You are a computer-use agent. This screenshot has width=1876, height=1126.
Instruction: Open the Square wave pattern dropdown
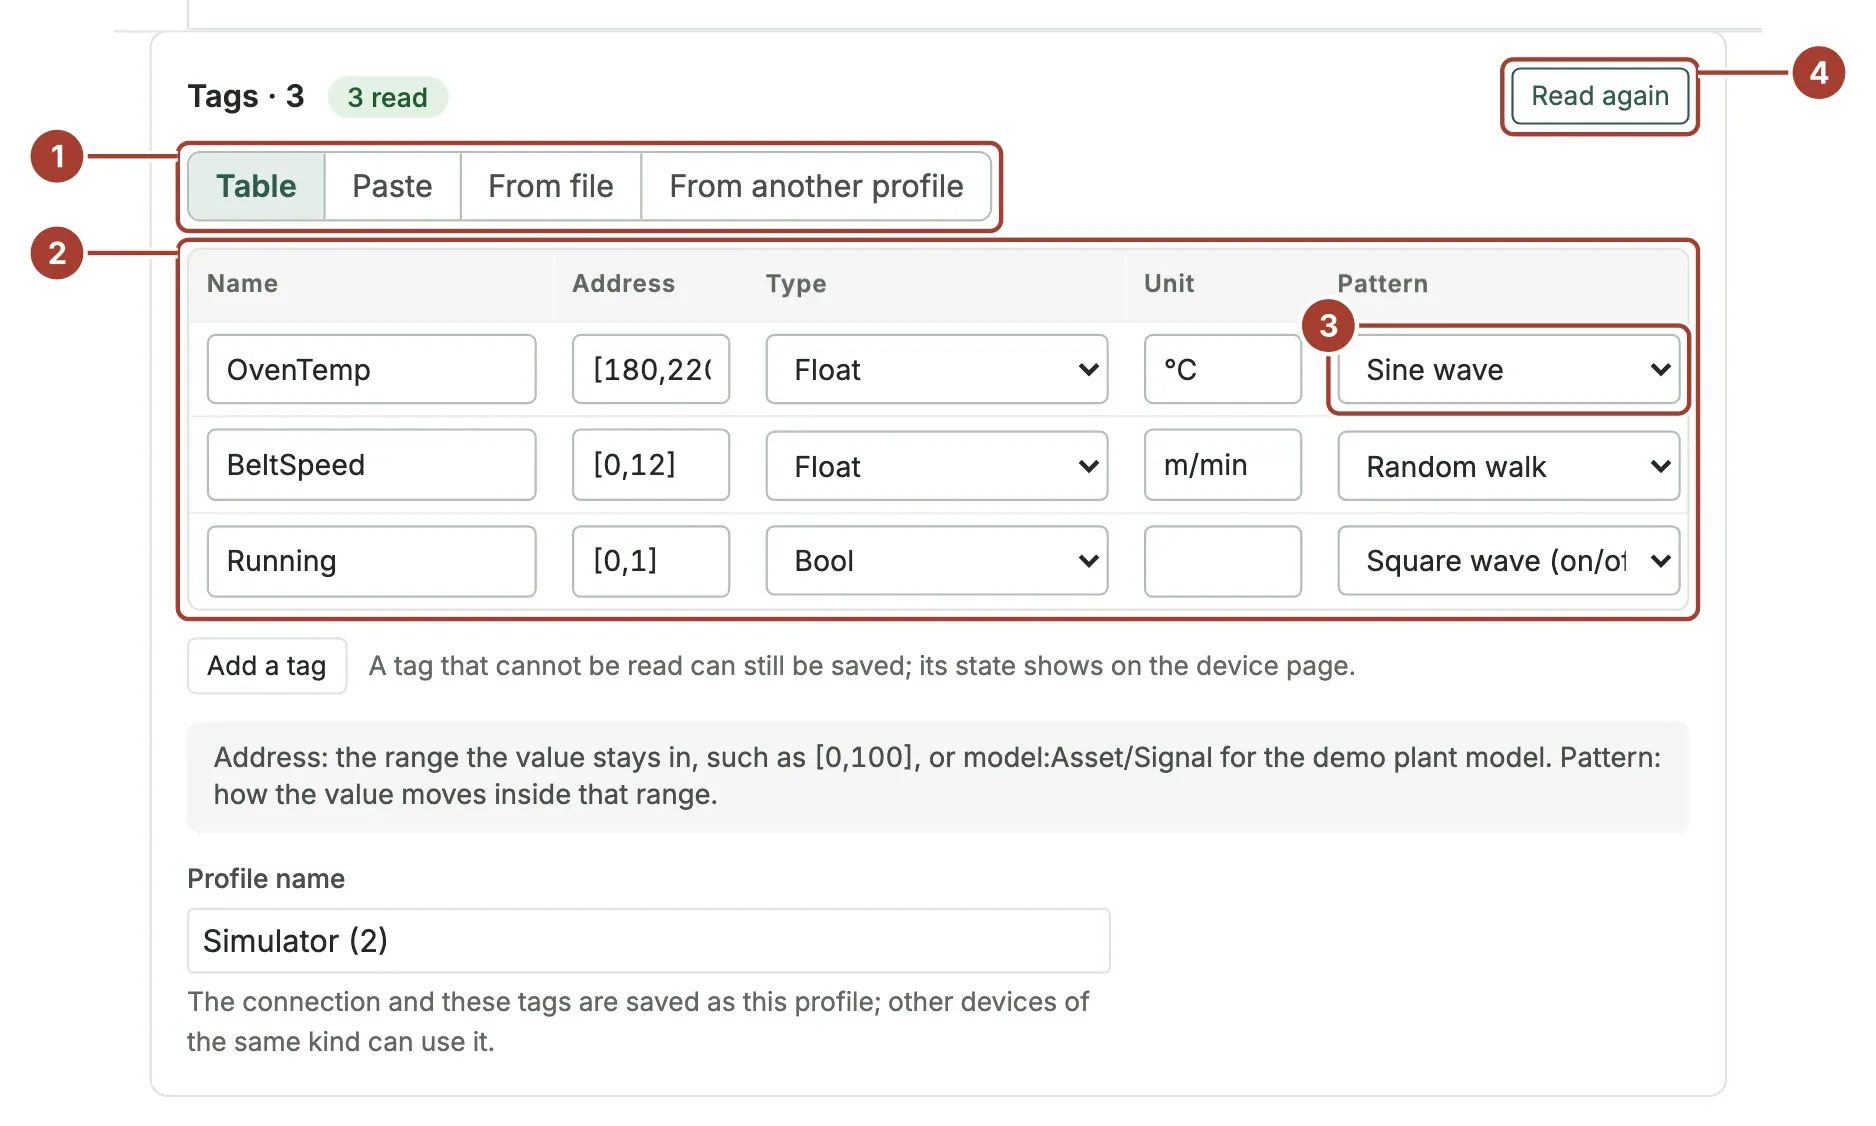pyautogui.click(x=1508, y=561)
